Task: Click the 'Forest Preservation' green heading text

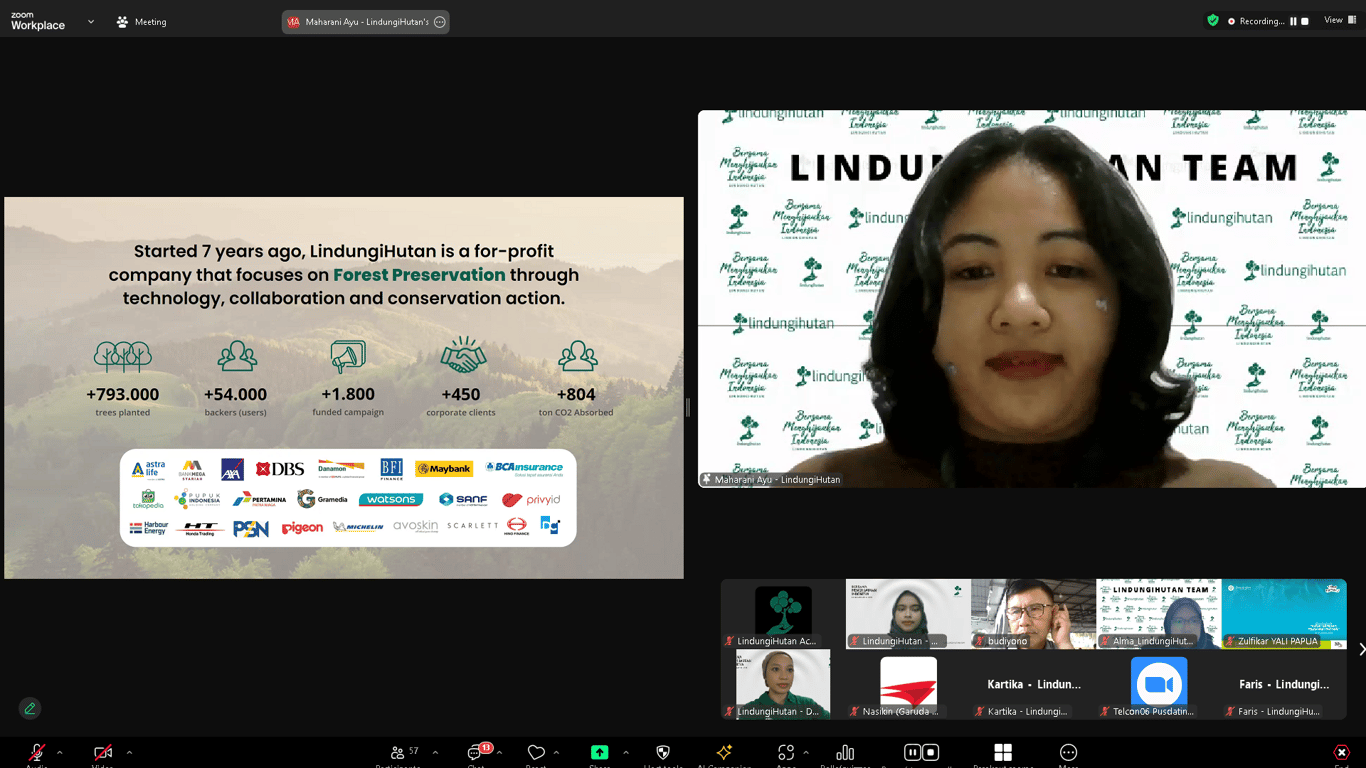Action: click(419, 275)
